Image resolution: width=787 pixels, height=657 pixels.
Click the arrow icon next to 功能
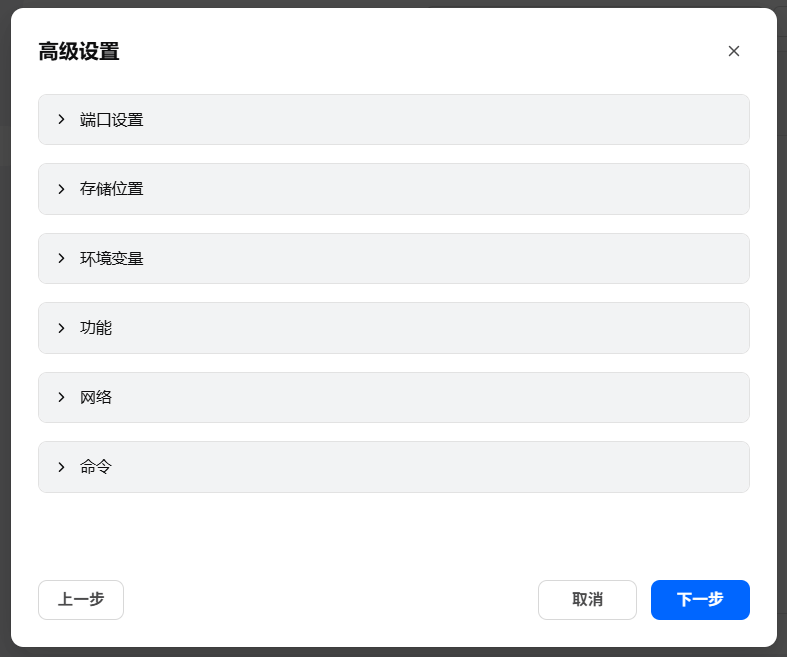point(61,328)
